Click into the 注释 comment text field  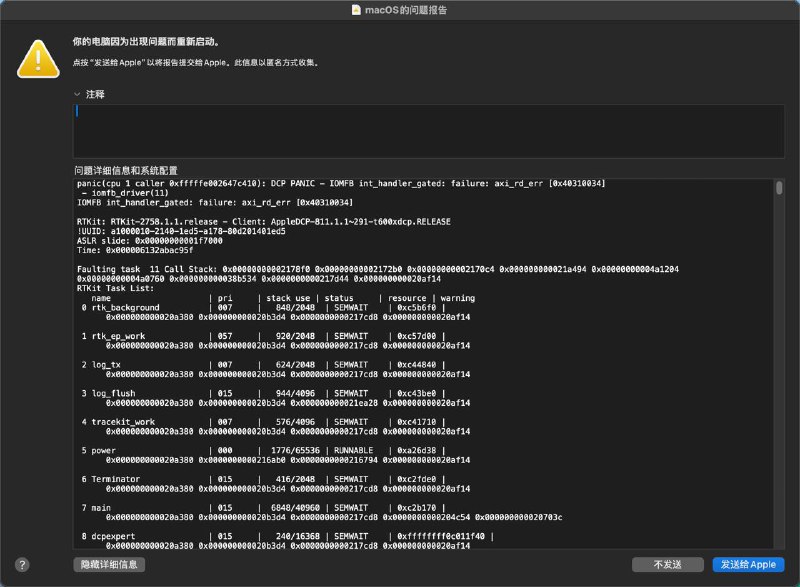point(429,131)
